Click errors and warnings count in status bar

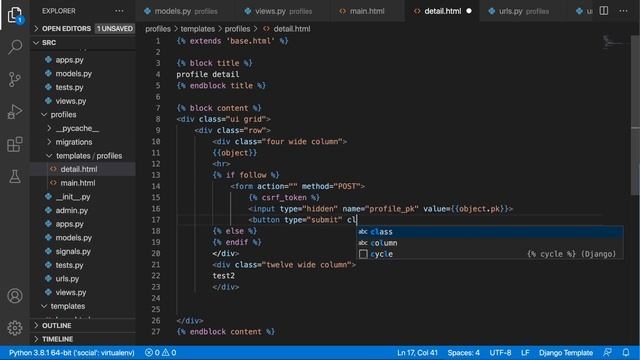160,352
